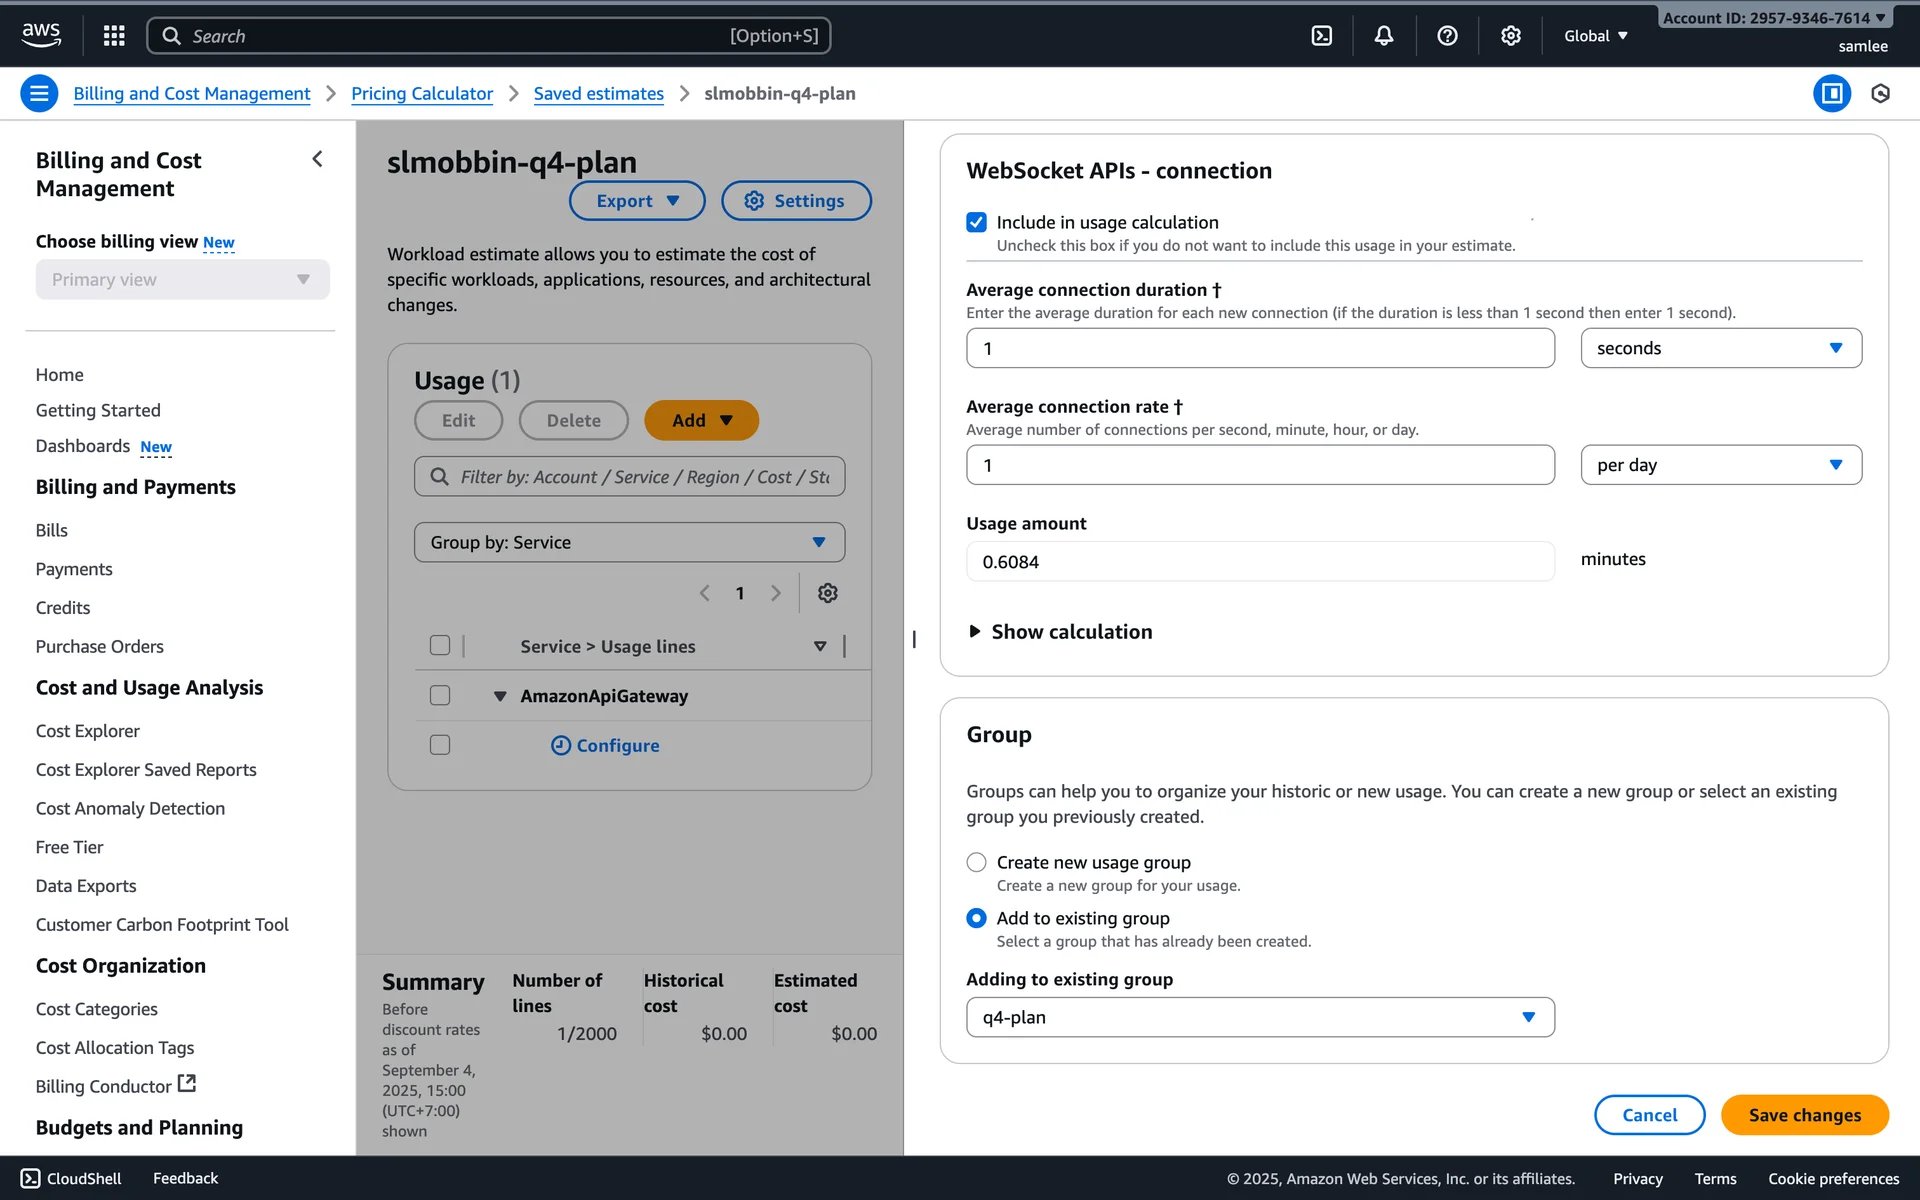Go to Bills in sidebar
The image size is (1920, 1200).
coord(52,530)
